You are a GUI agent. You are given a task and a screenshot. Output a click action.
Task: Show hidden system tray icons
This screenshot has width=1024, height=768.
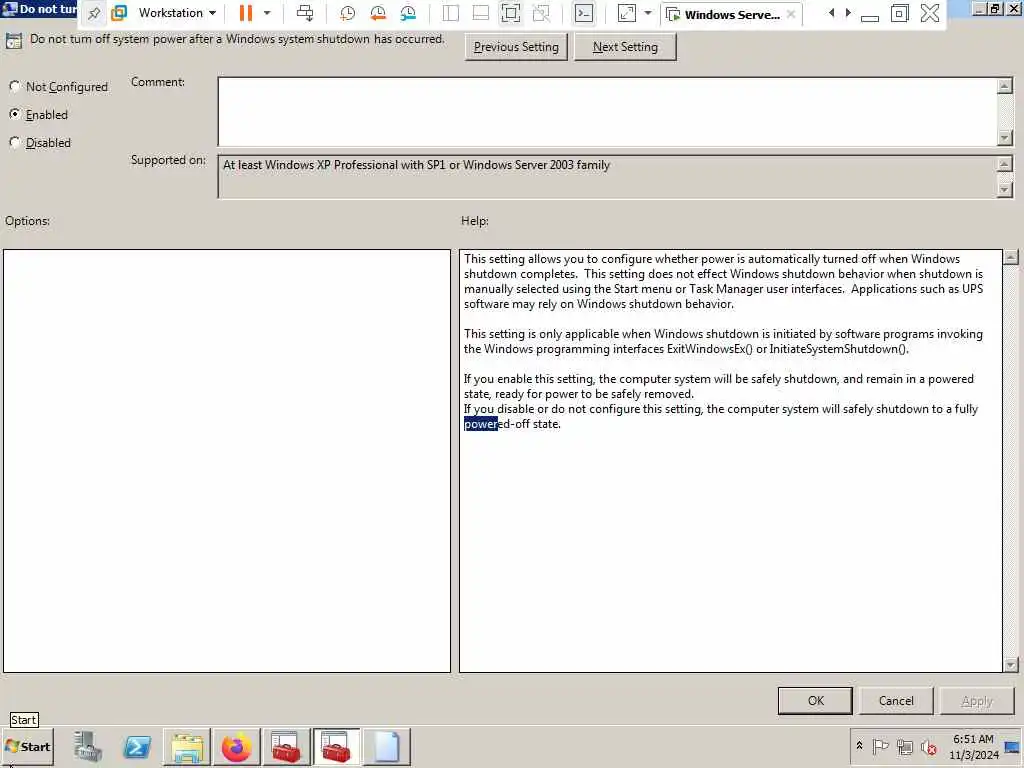pos(859,746)
